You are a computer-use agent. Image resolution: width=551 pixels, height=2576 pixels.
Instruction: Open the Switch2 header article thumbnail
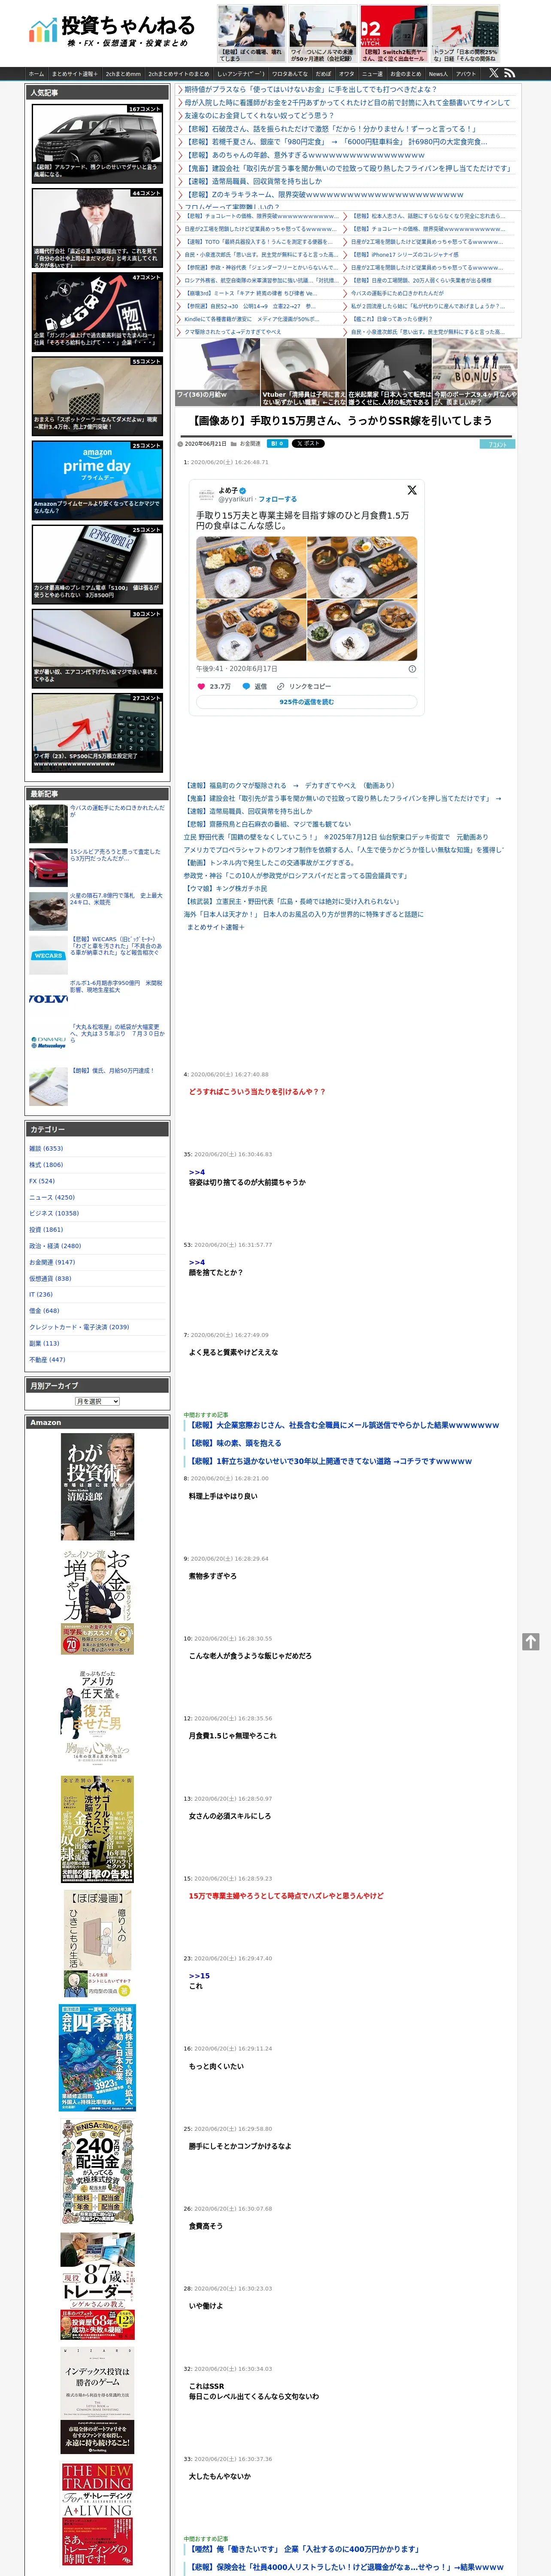point(394,33)
